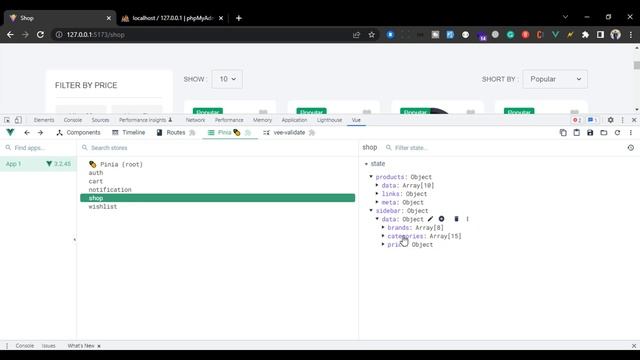Toggle the device toolbar icon
Viewport: 640px width, 360px height.
(18, 120)
